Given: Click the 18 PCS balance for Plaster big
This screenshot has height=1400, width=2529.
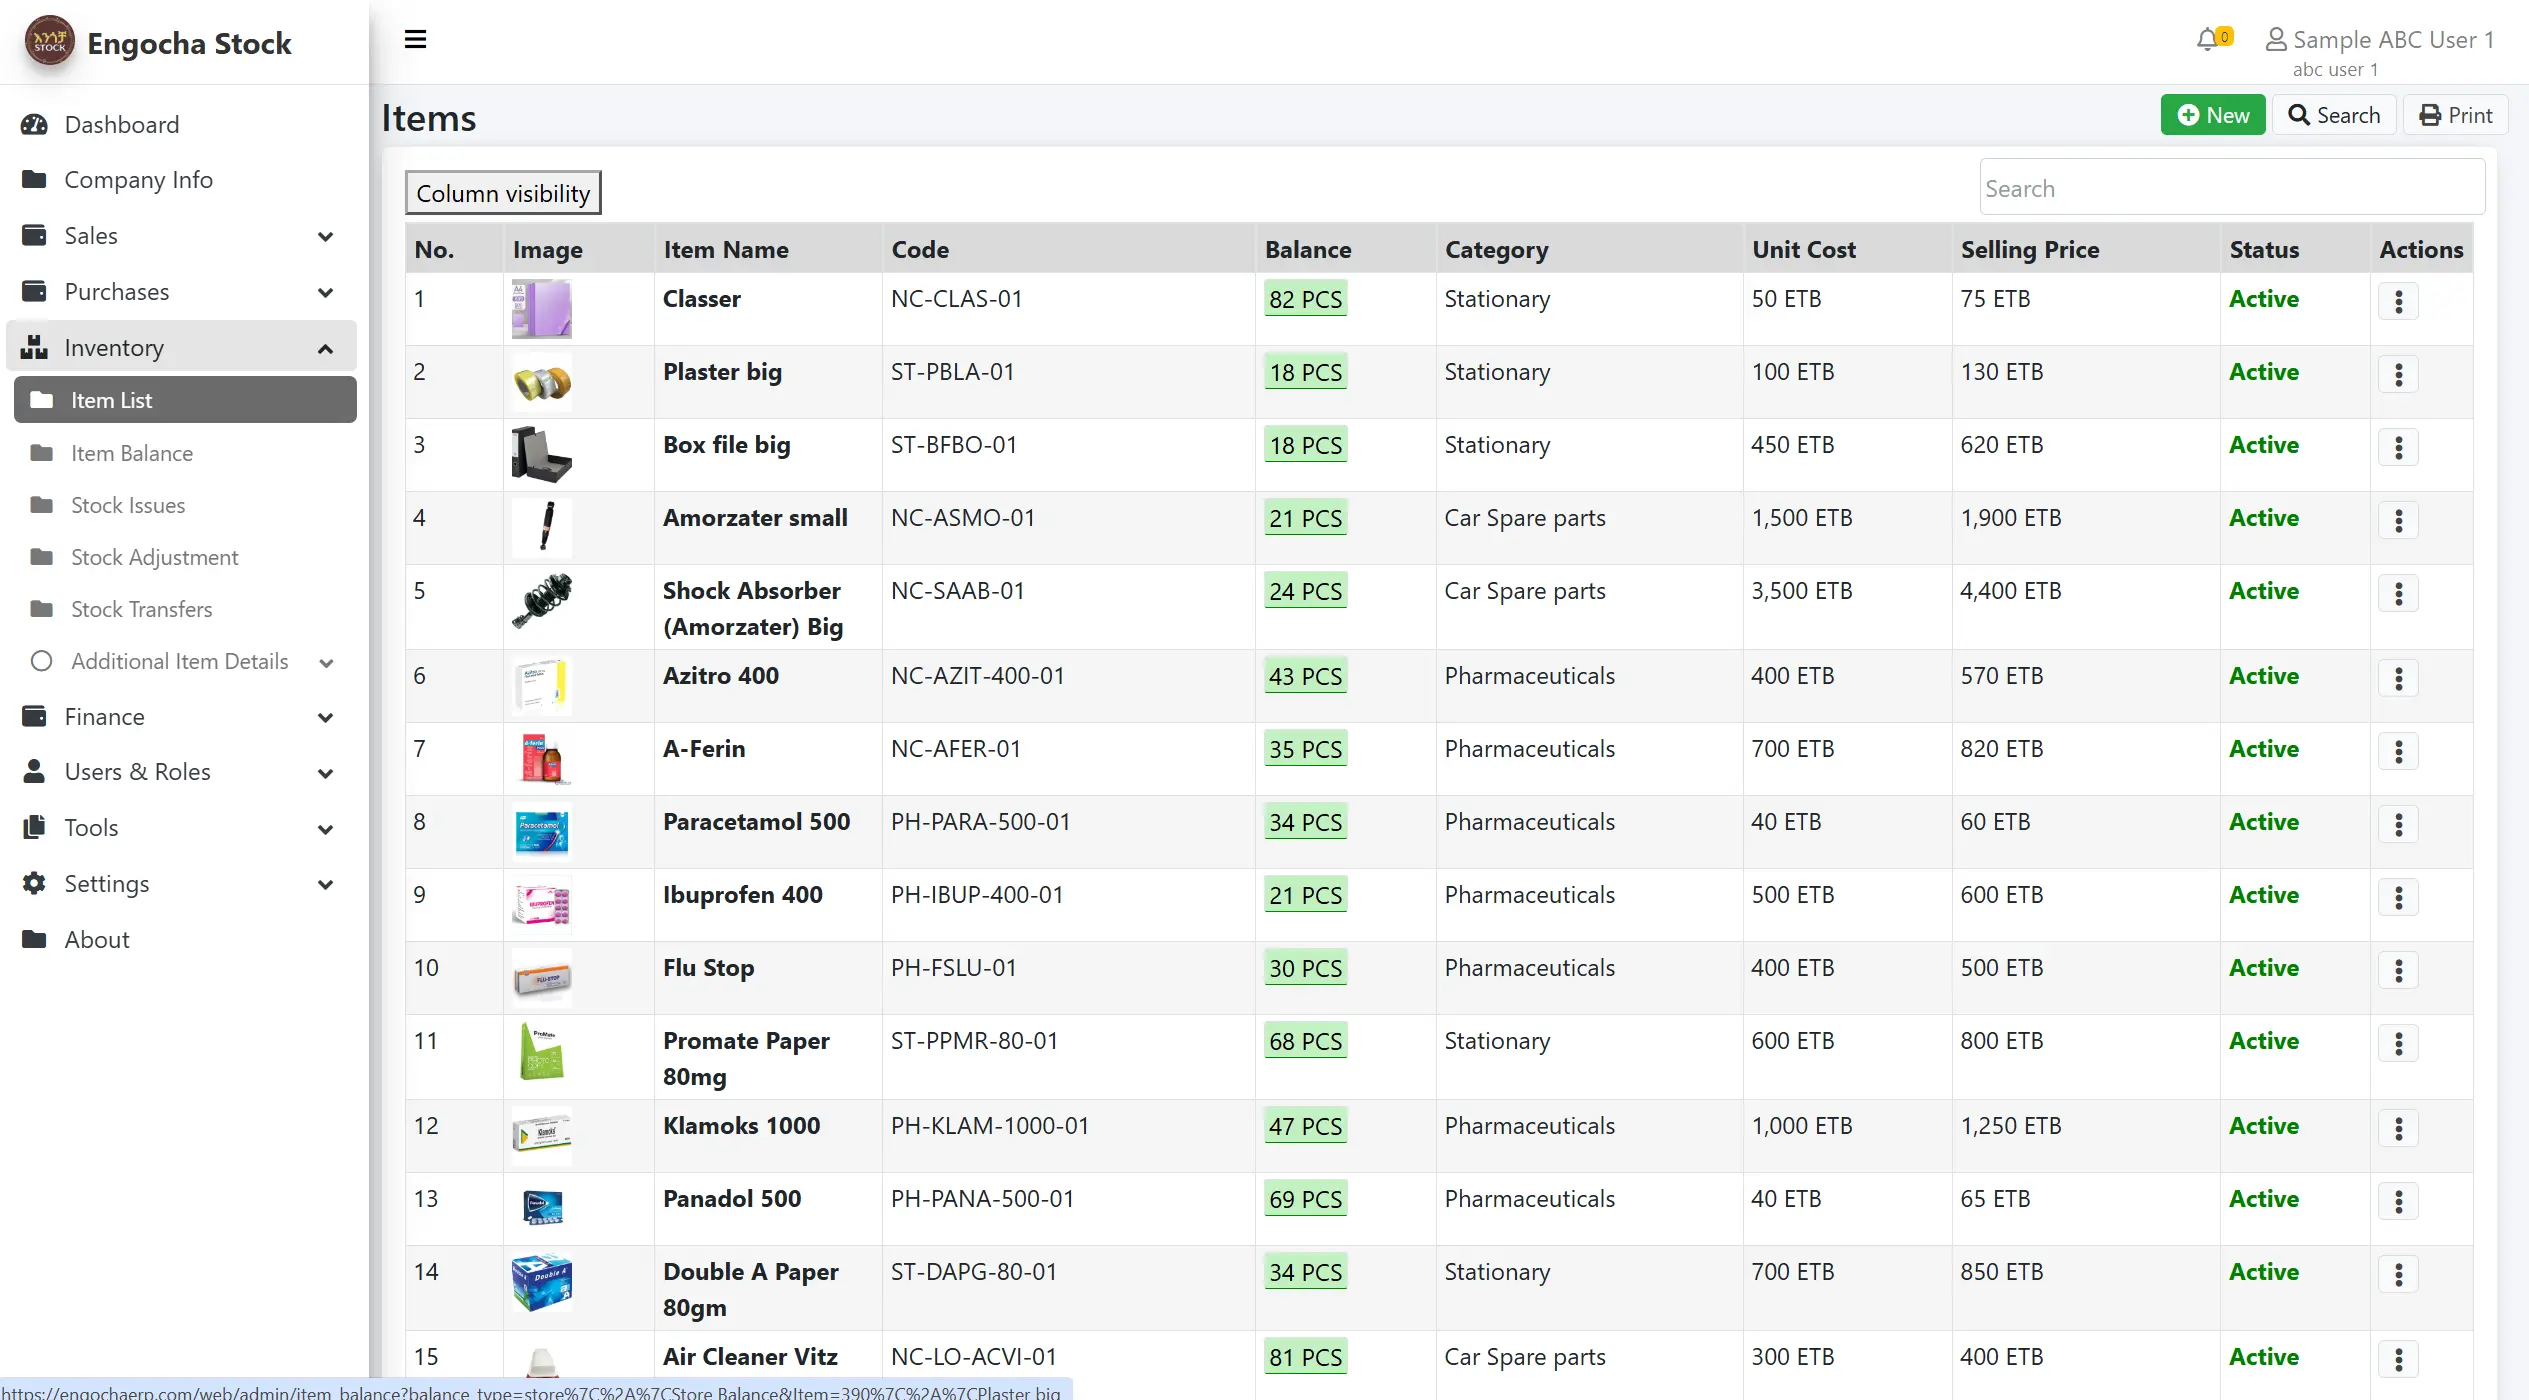Looking at the screenshot, I should point(1305,373).
